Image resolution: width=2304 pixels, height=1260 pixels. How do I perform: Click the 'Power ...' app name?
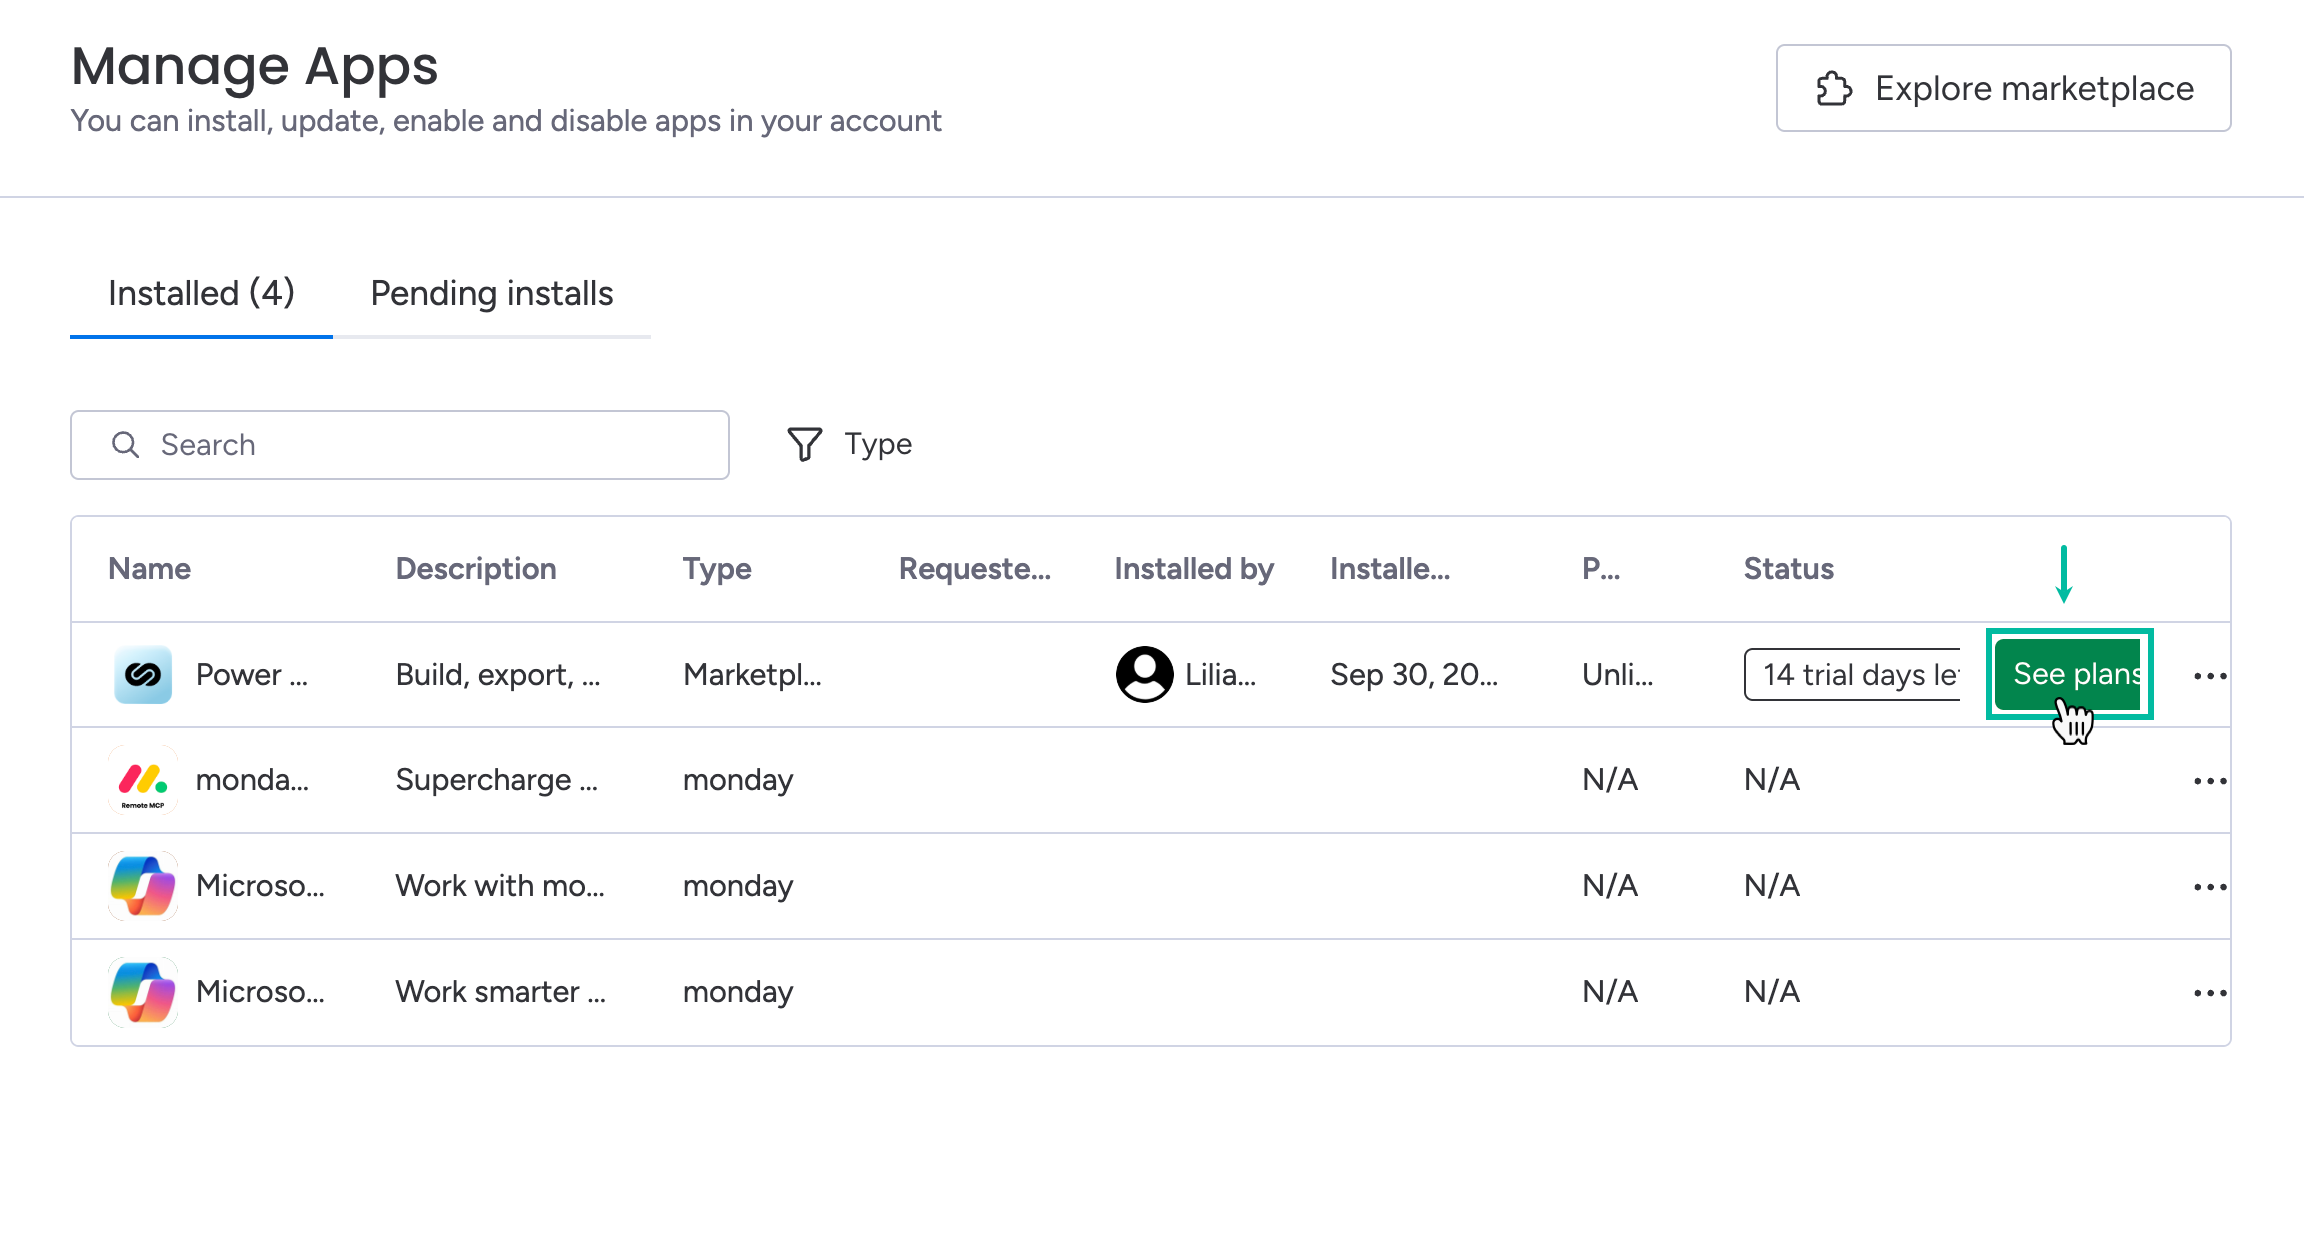[x=252, y=675]
